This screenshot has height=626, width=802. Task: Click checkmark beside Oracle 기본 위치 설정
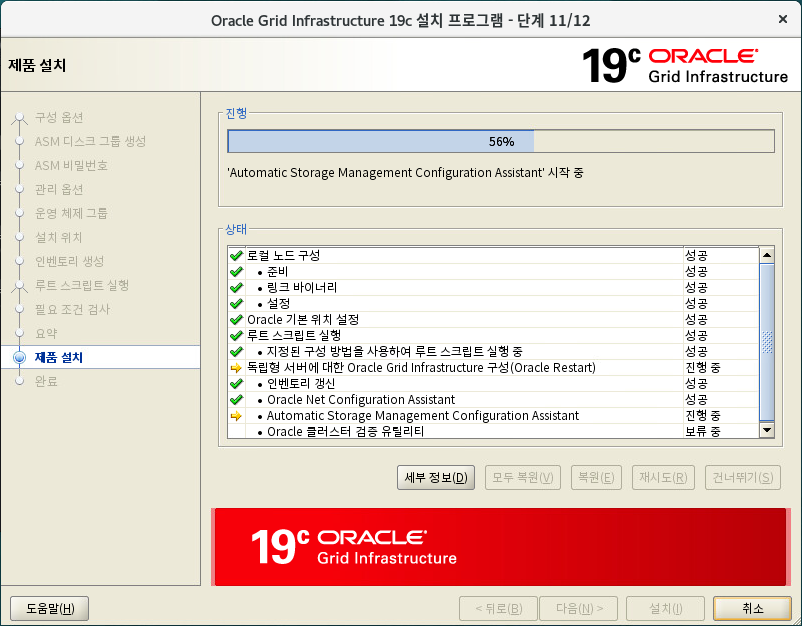[x=236, y=320]
